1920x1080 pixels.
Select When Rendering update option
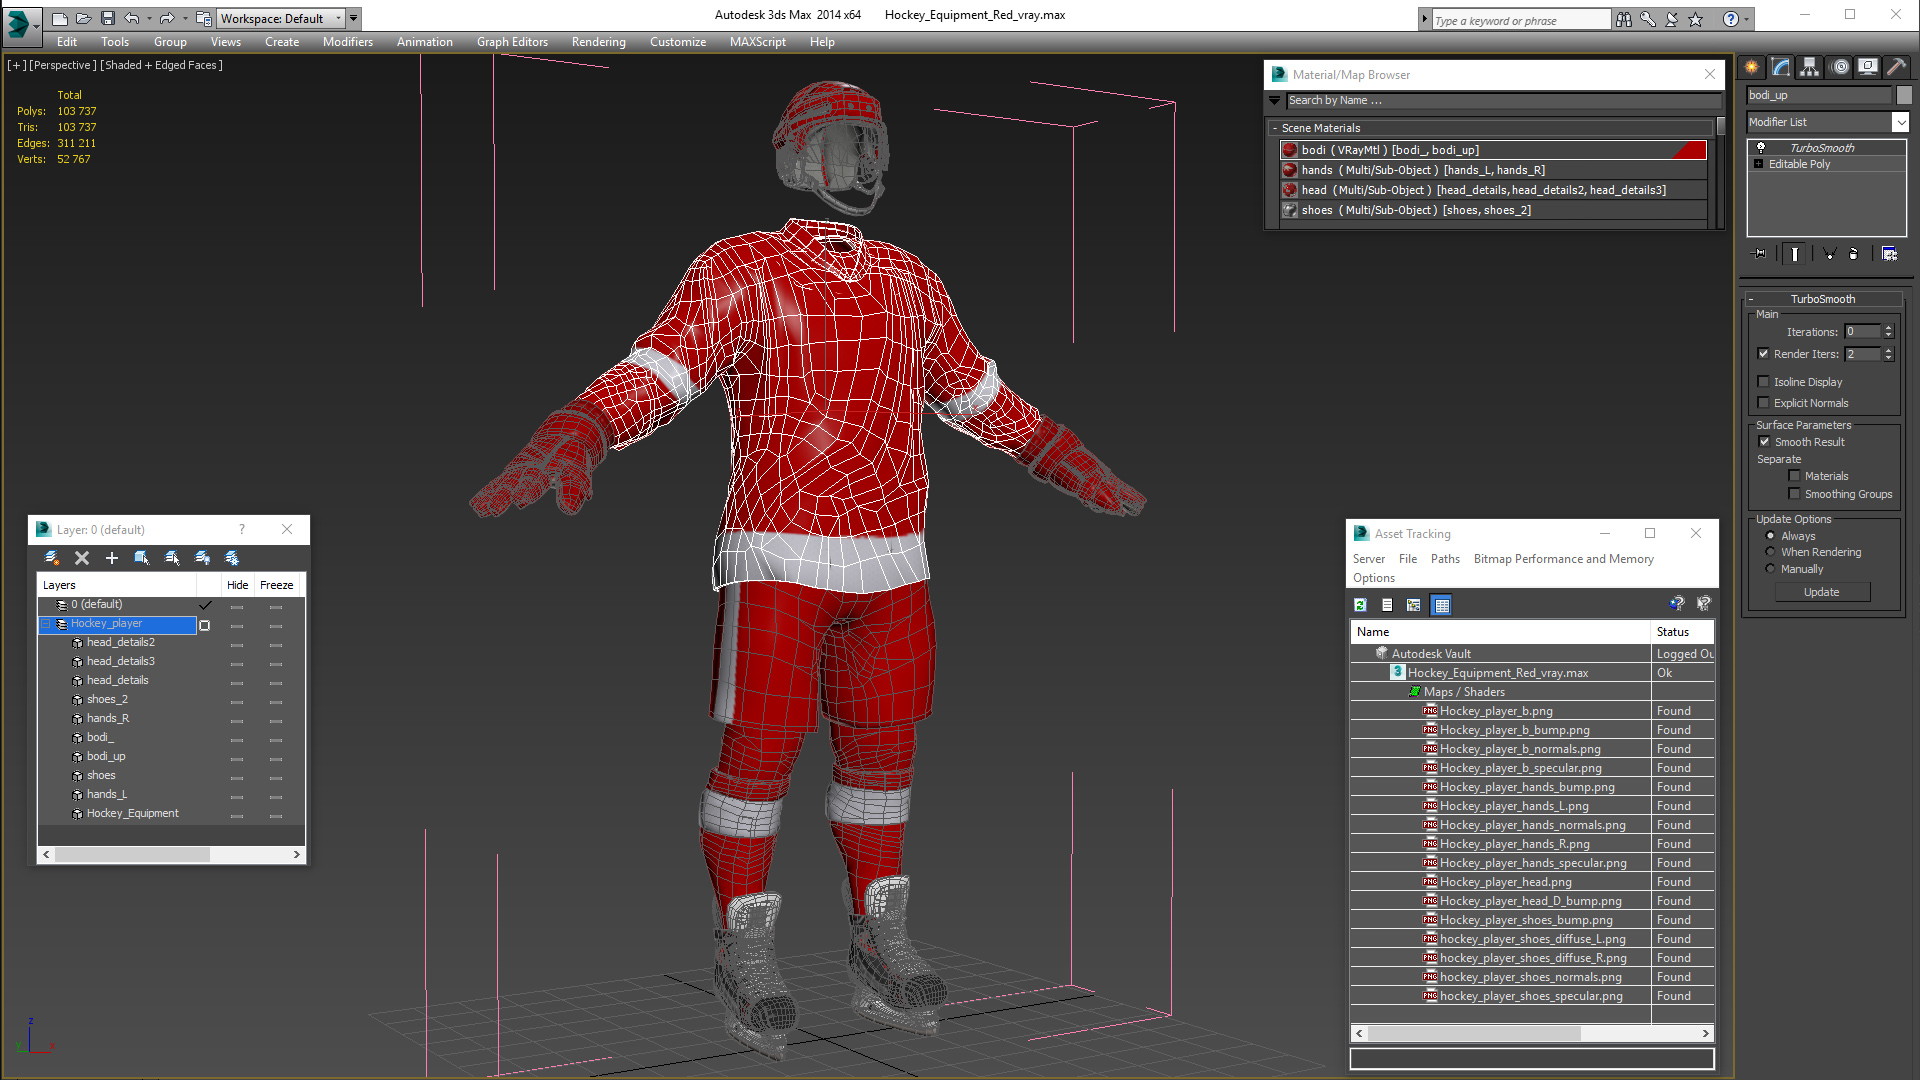click(x=1770, y=552)
